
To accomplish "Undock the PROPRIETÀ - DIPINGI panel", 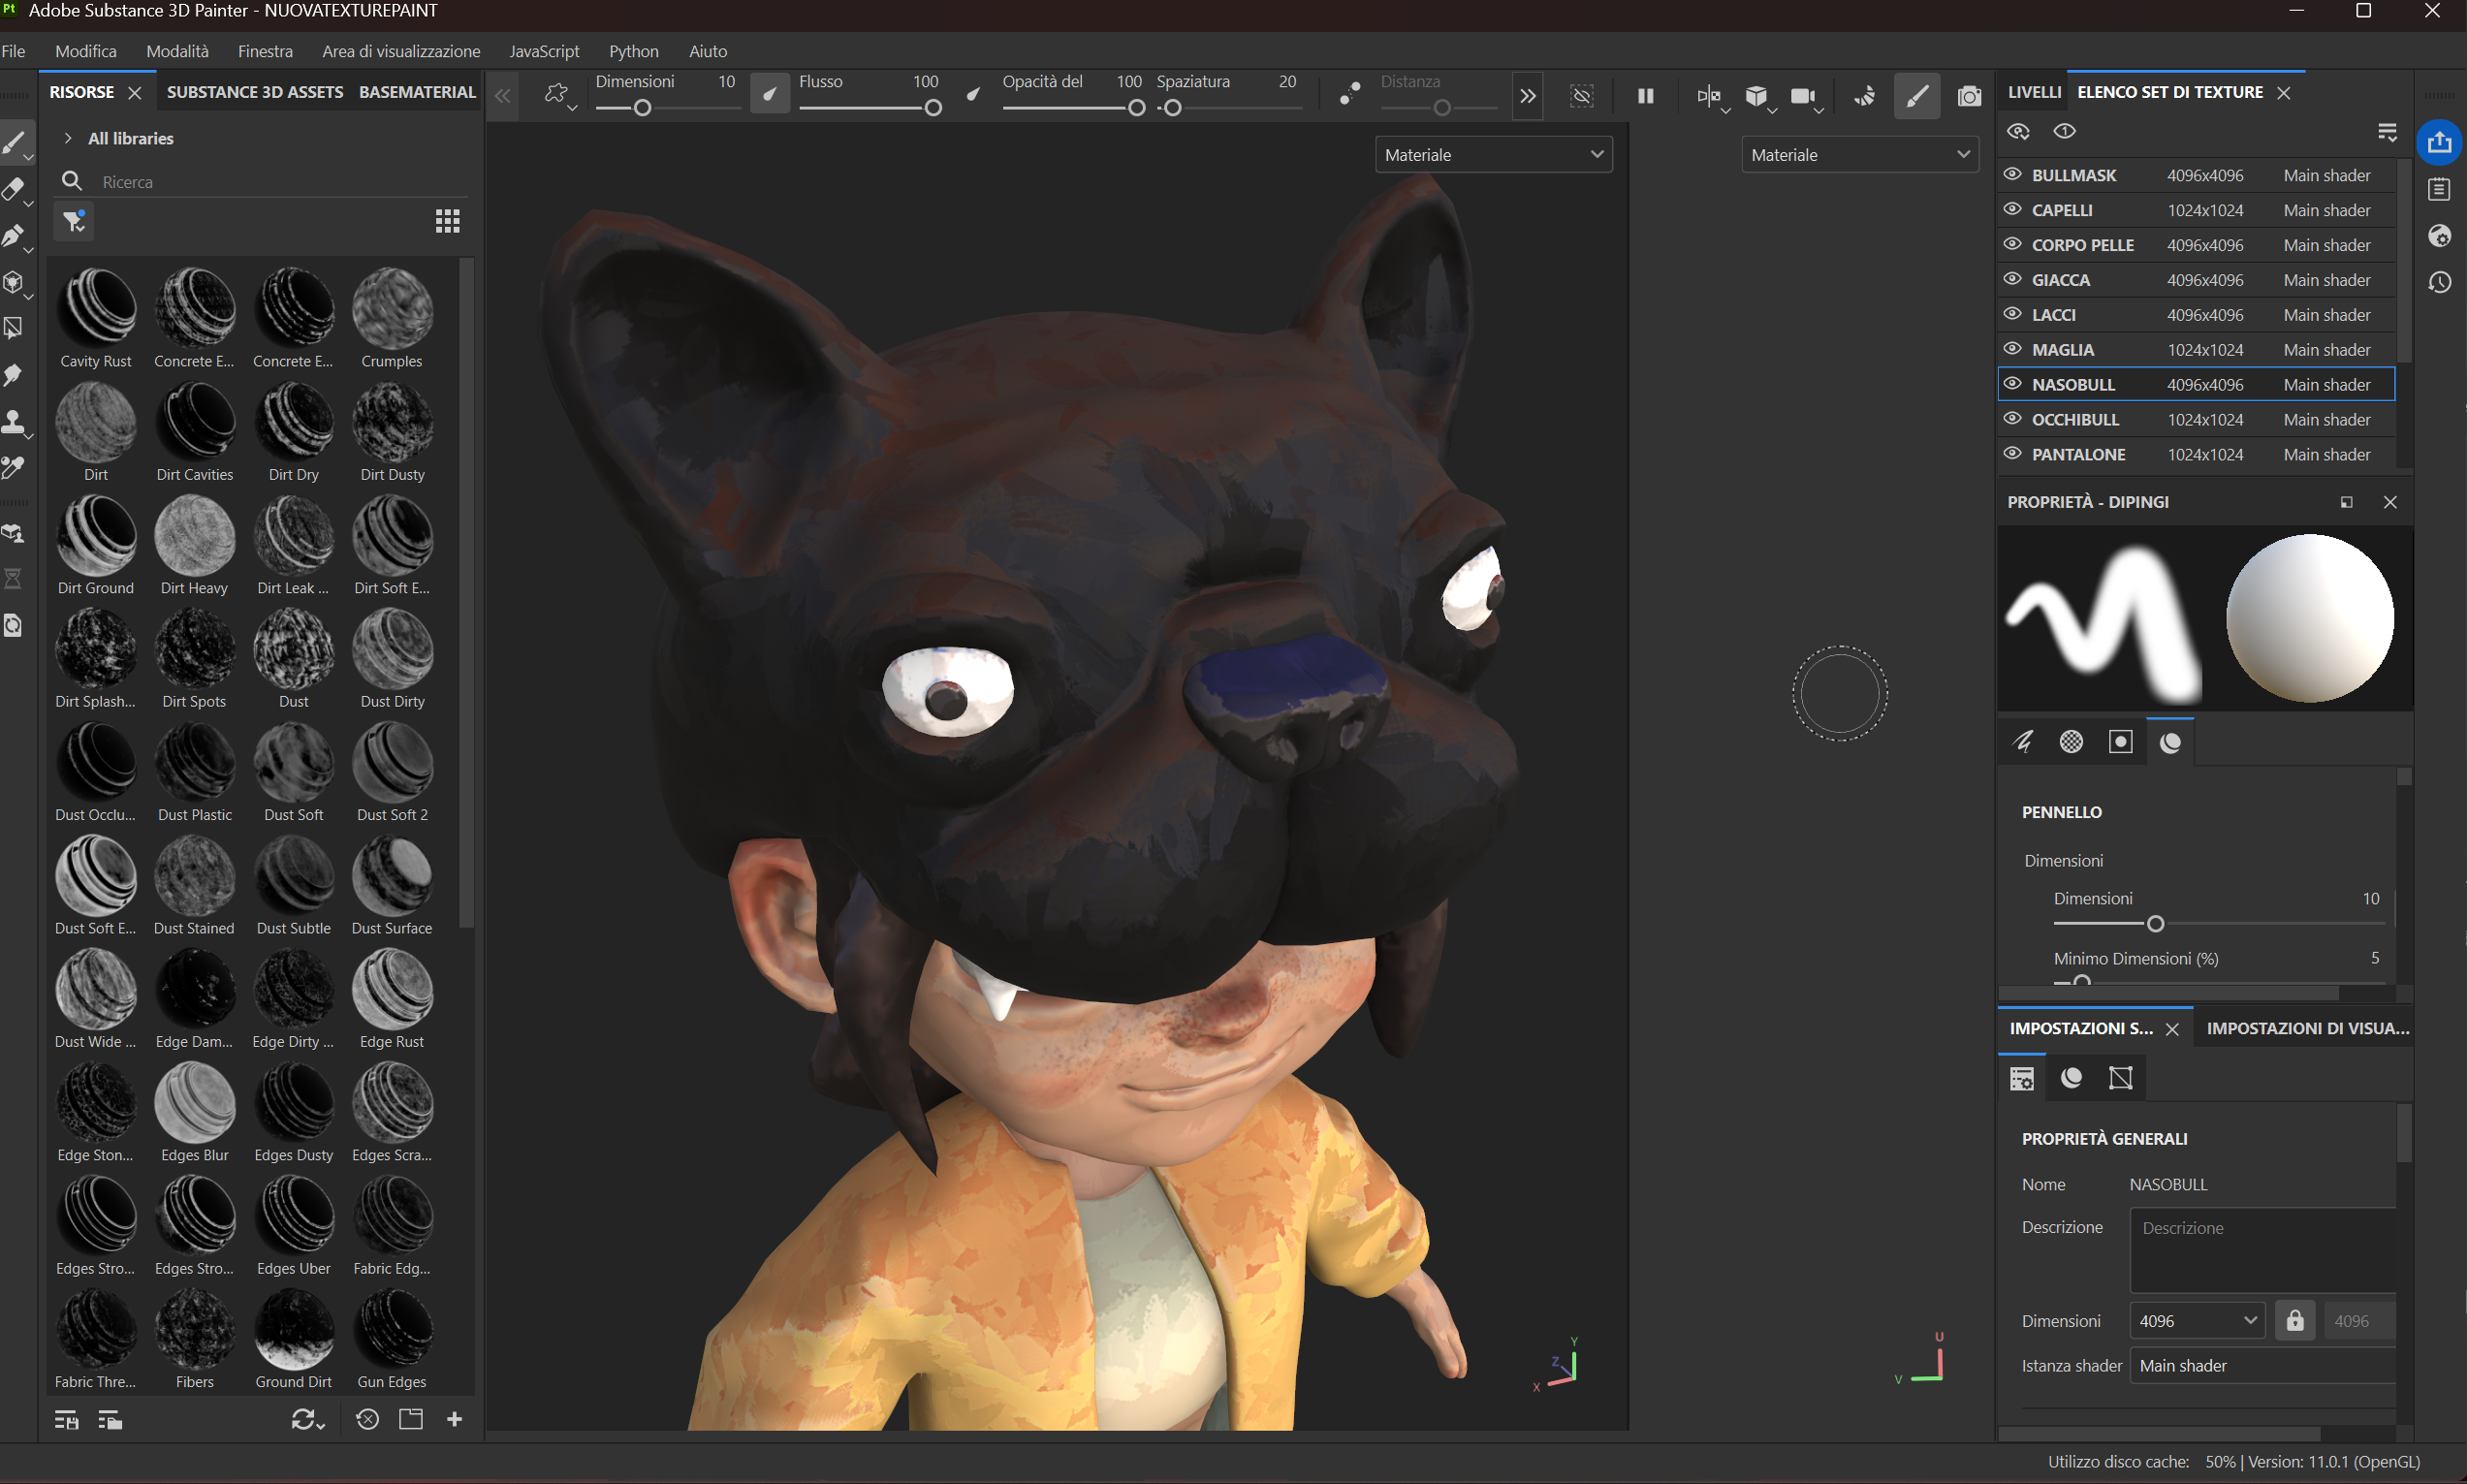I will (x=2346, y=502).
